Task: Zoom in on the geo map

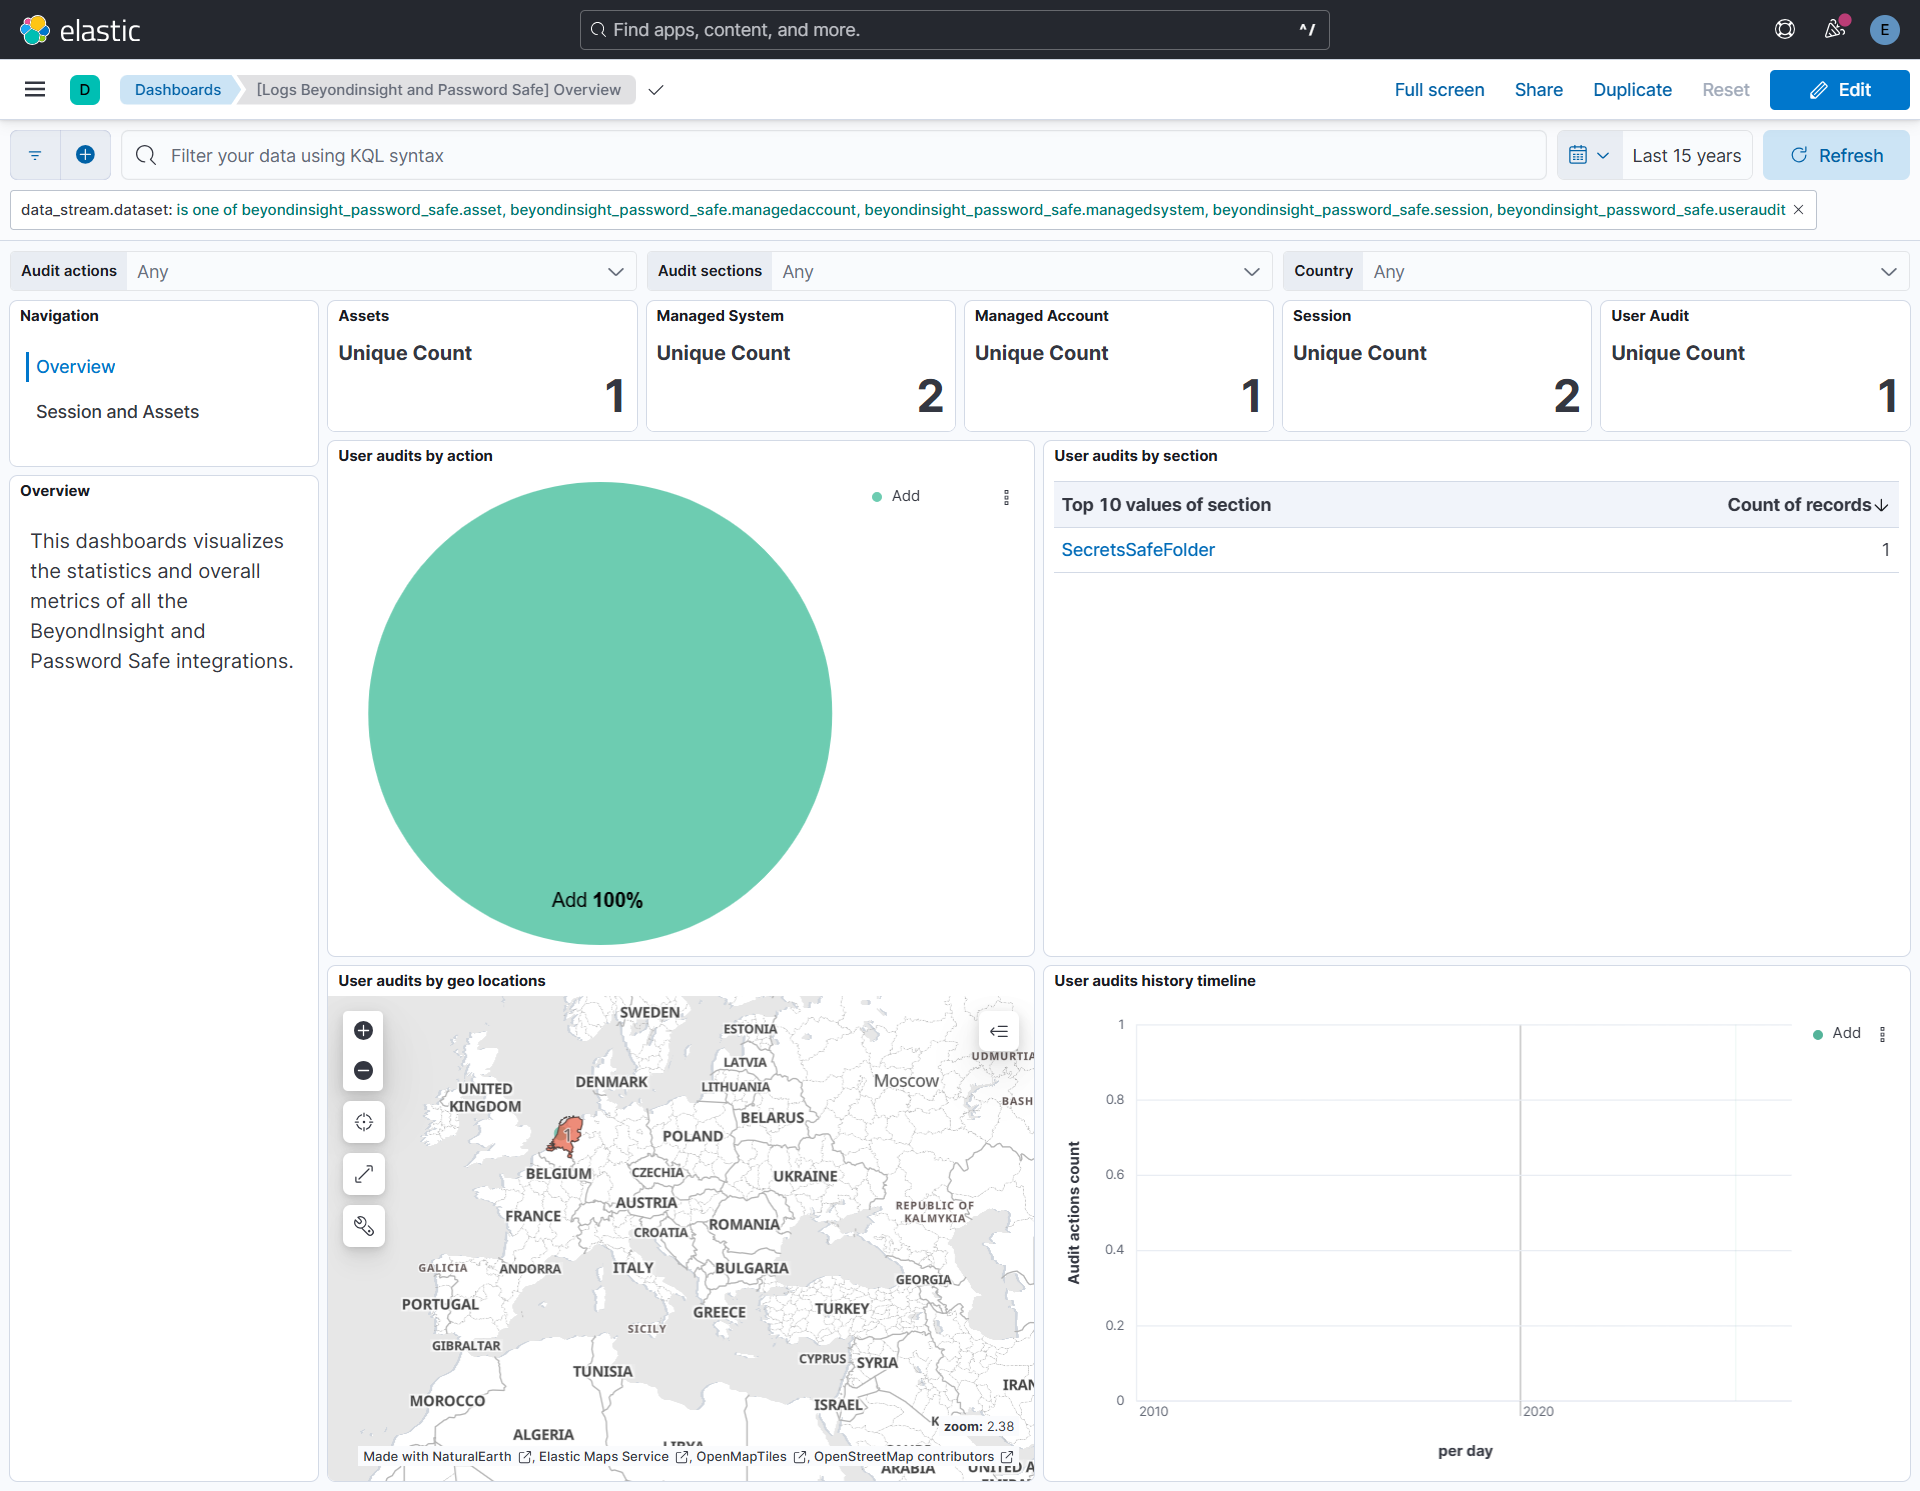Action: point(364,1030)
